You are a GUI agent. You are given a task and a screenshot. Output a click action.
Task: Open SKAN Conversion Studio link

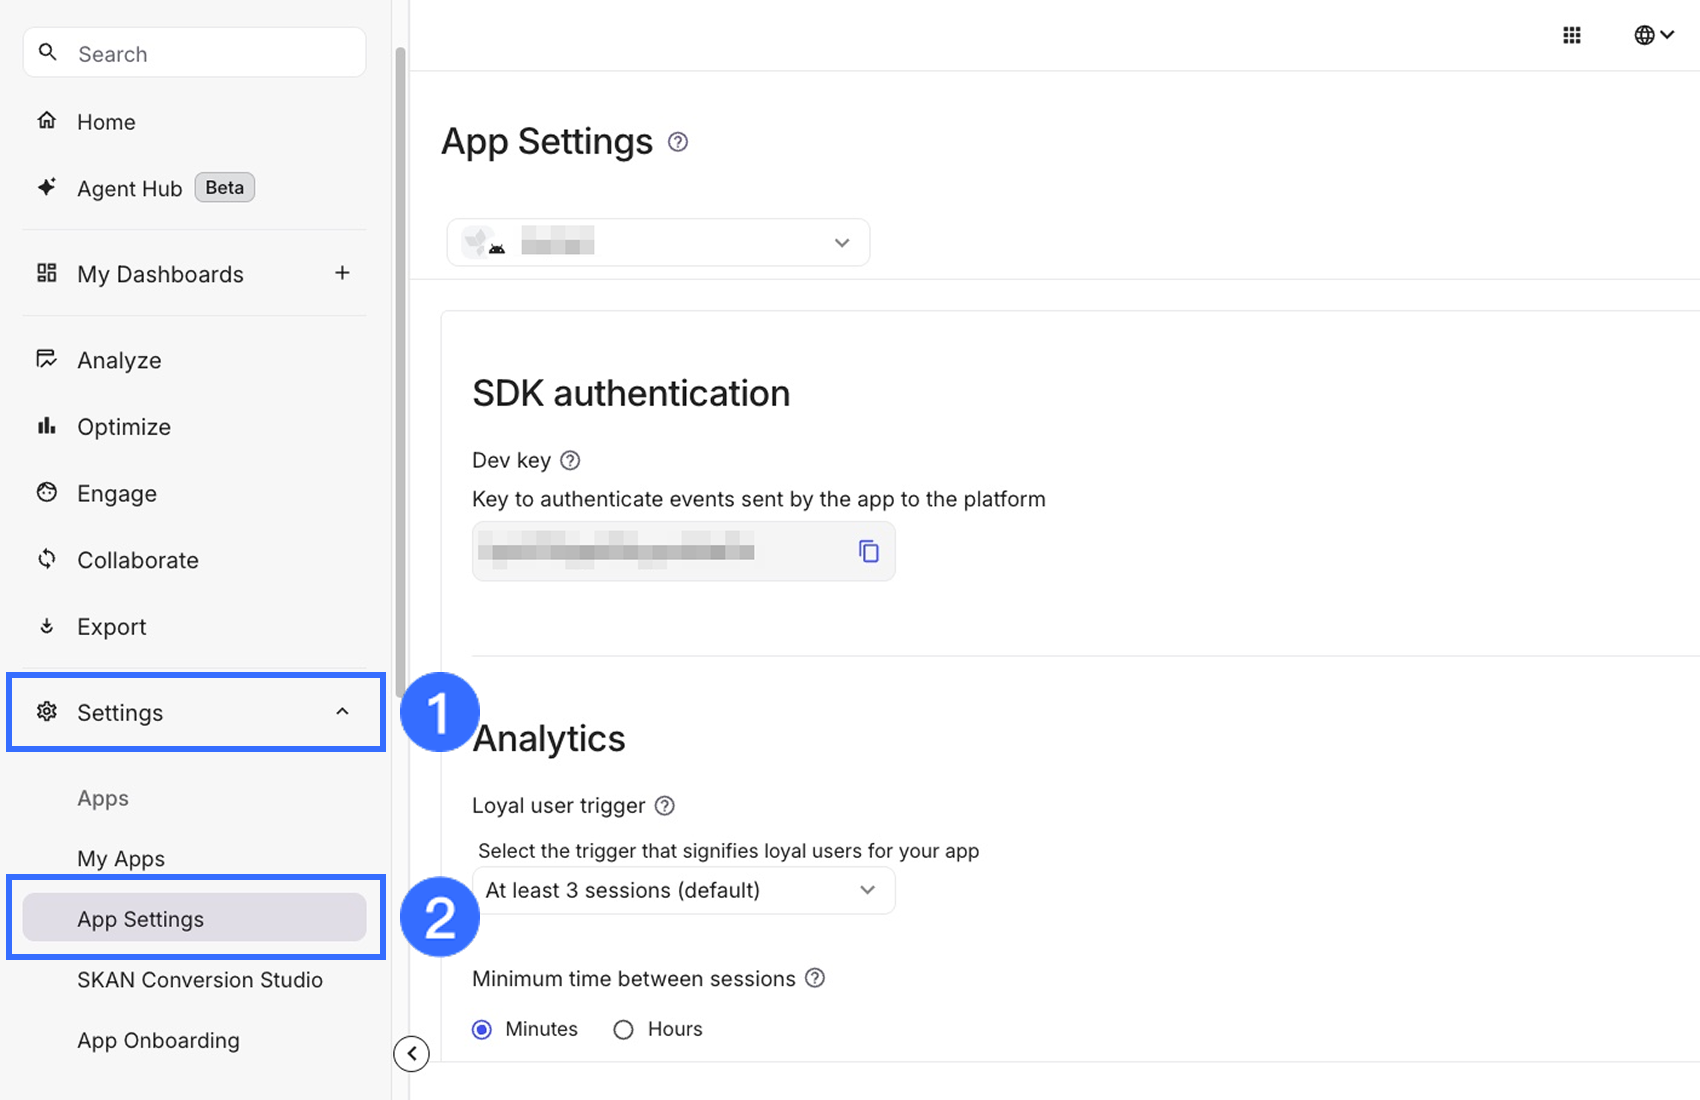200,980
